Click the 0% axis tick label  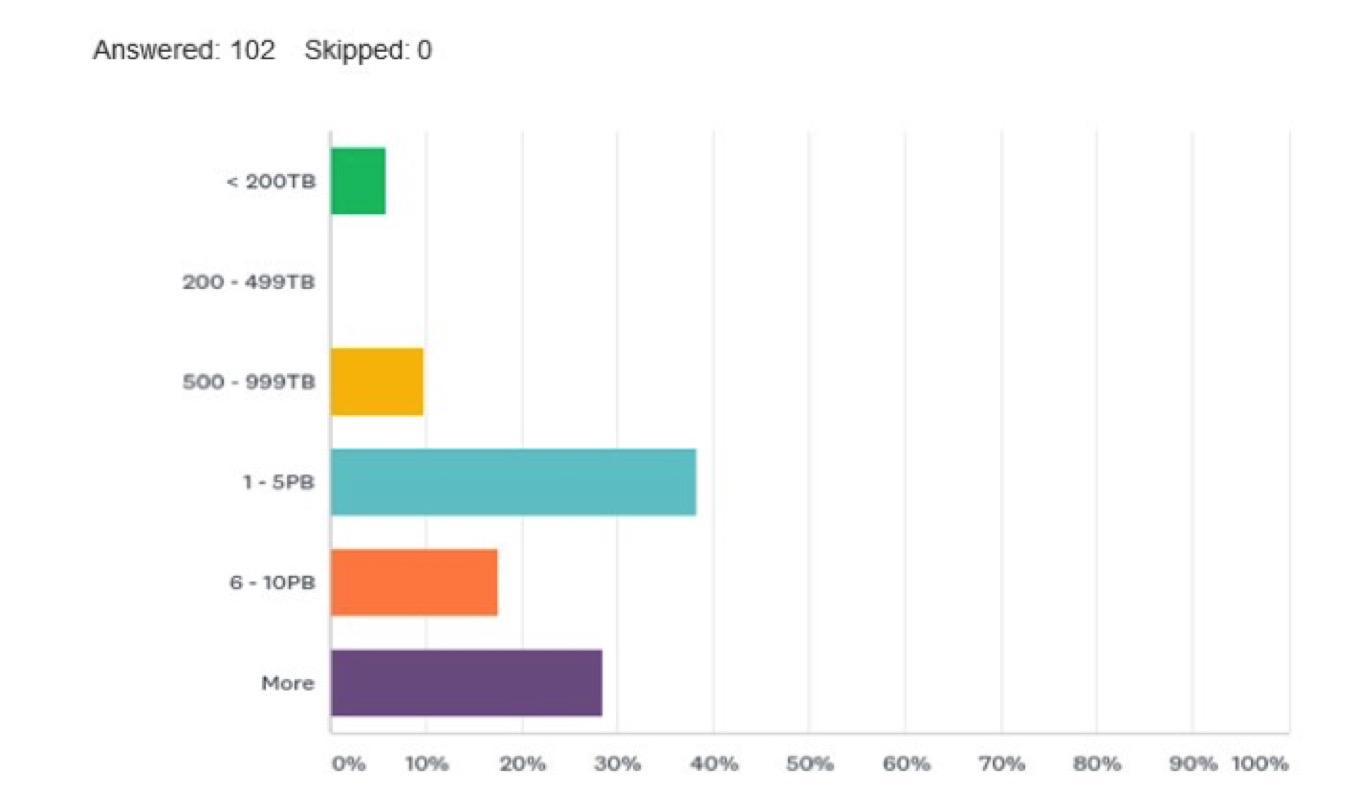[348, 765]
